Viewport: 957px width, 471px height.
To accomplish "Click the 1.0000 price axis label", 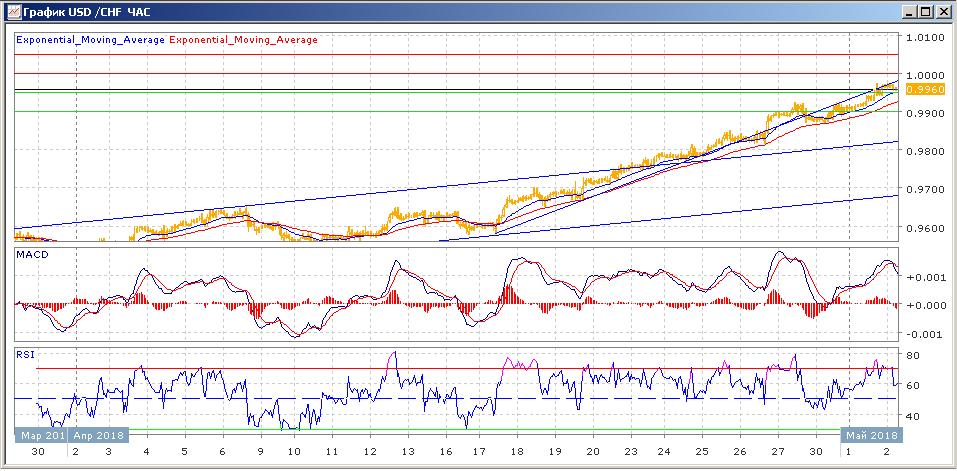I will [x=925, y=76].
